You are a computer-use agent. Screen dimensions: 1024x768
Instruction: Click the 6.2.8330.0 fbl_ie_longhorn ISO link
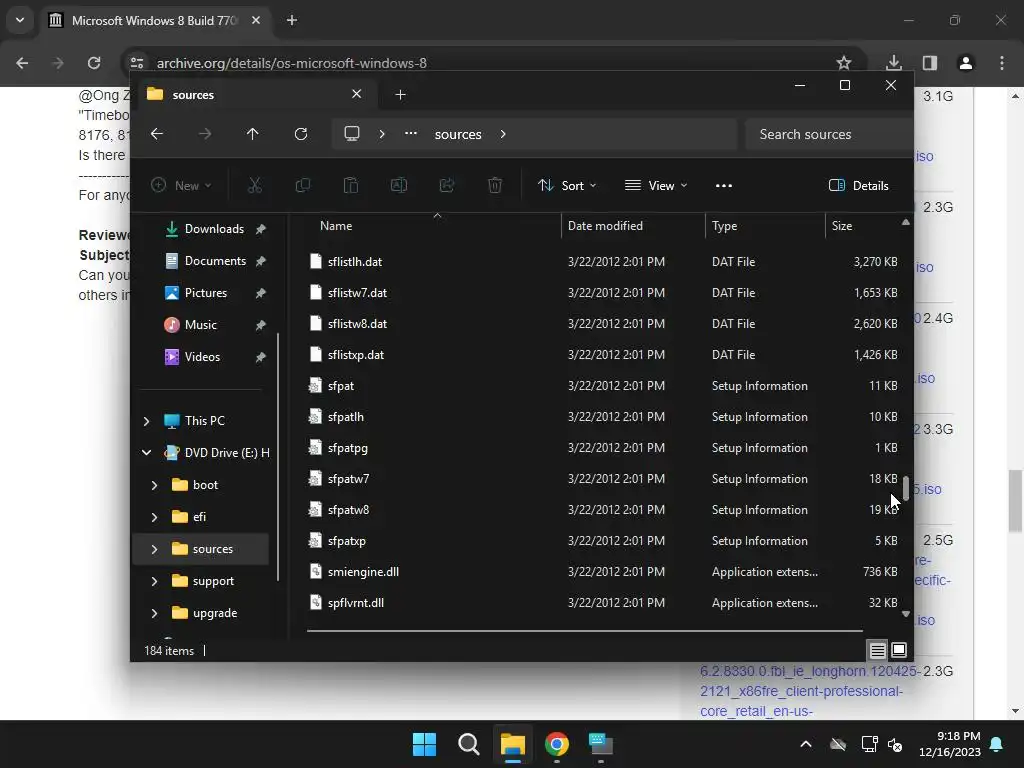[808, 691]
